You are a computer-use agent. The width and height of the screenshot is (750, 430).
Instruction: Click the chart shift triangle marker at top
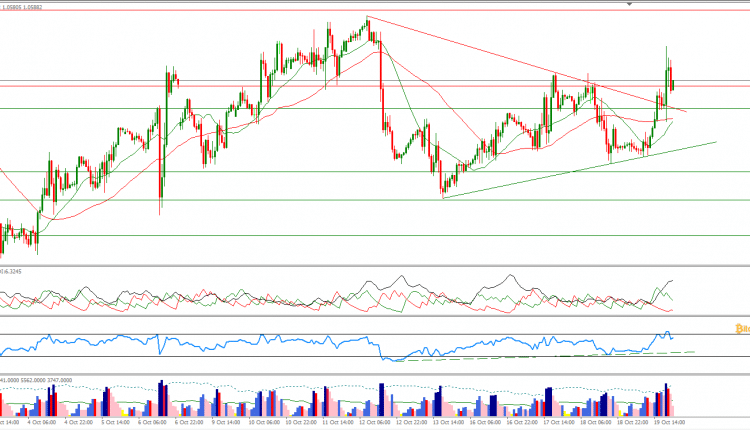point(629,4)
